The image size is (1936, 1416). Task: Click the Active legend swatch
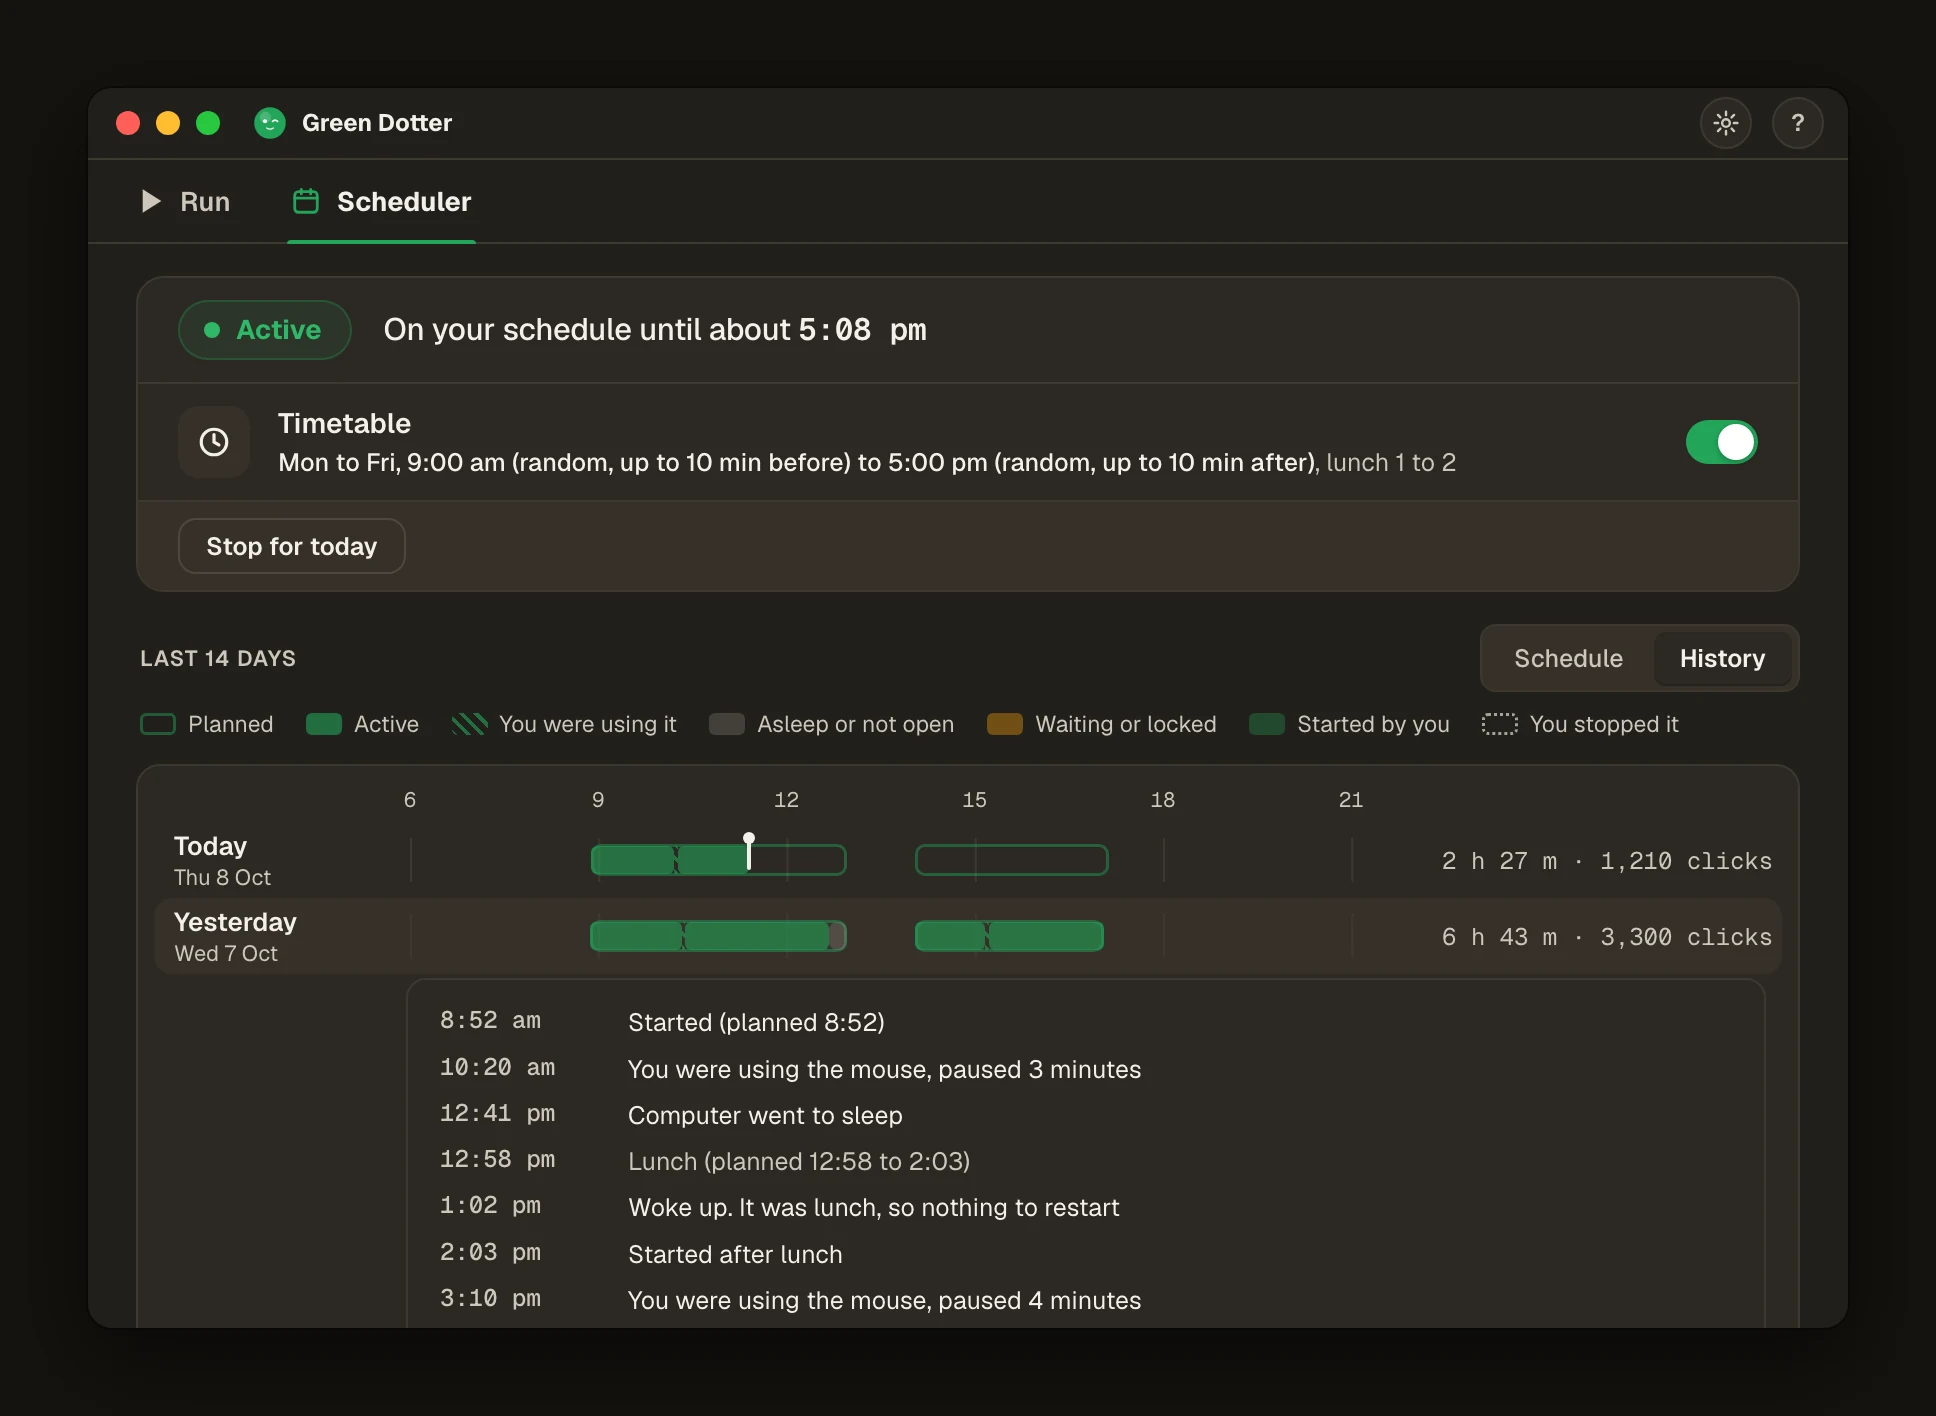(x=324, y=724)
